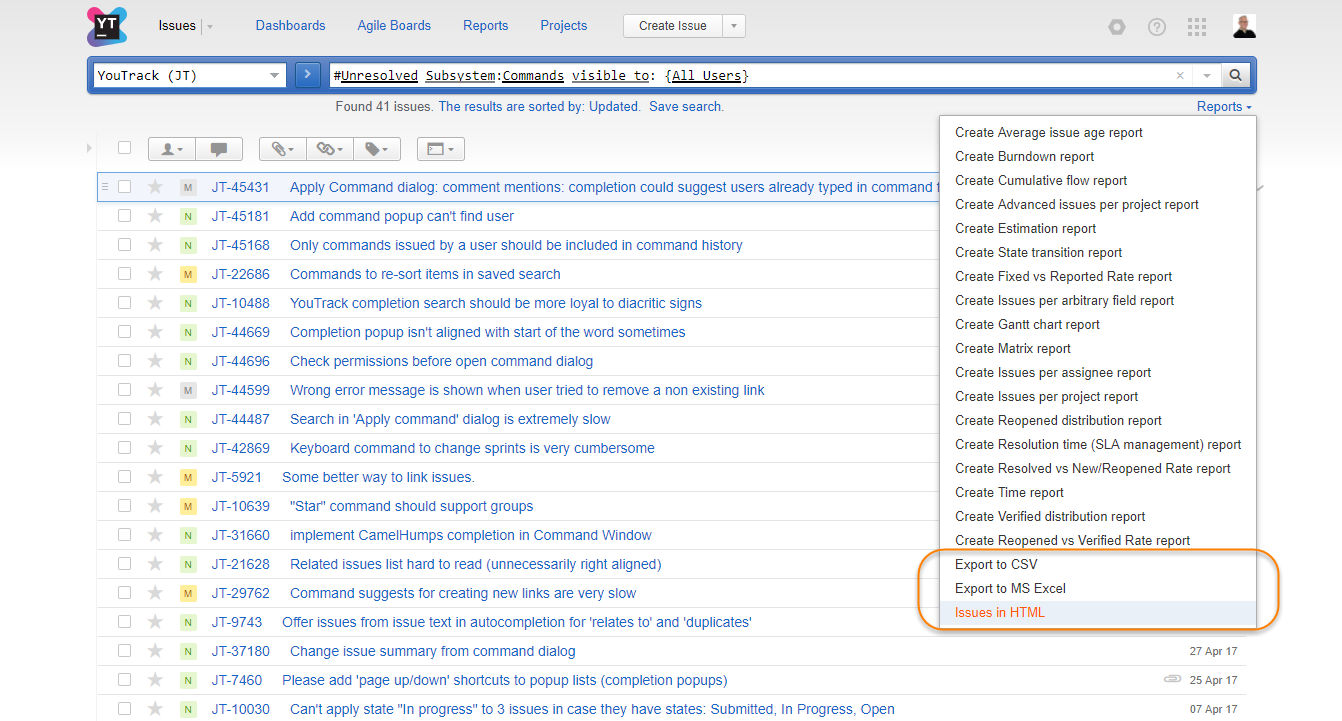Expand the Create Issue dropdown arrow
The height and width of the screenshot is (721, 1342).
[734, 26]
